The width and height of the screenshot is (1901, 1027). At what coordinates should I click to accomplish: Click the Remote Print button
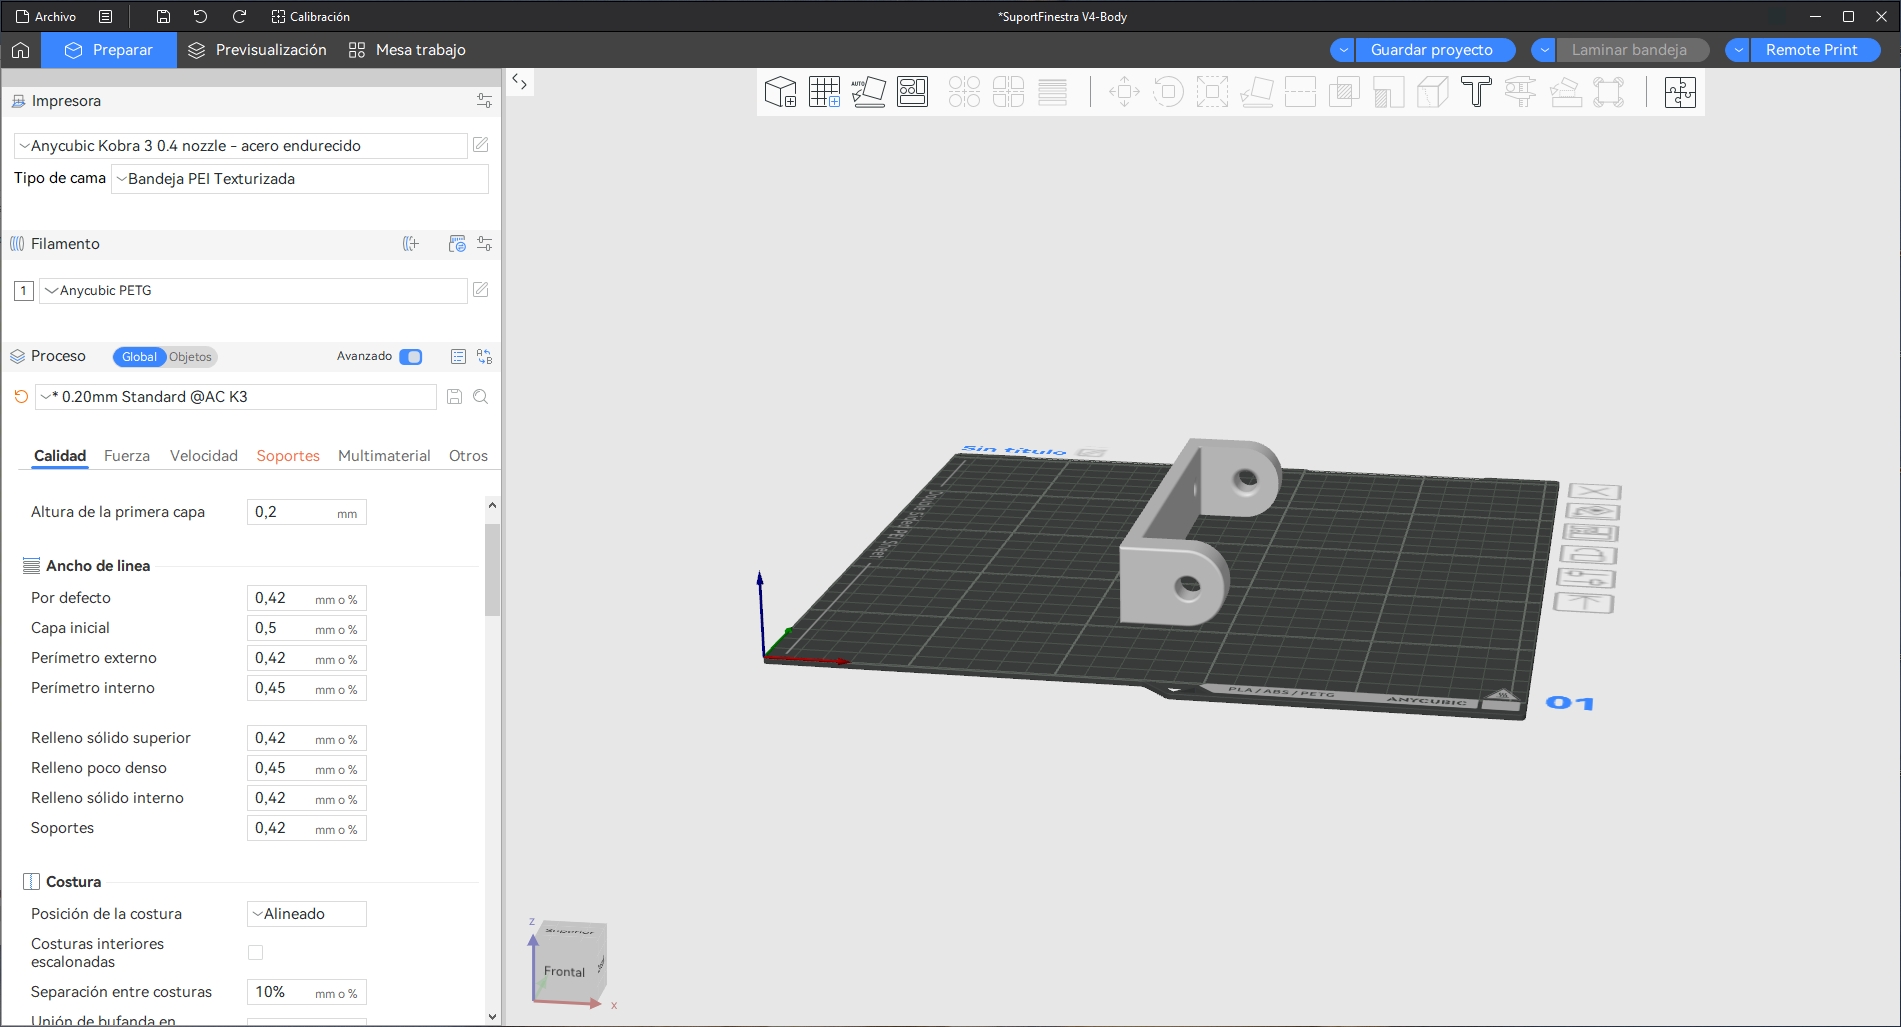tap(1811, 50)
